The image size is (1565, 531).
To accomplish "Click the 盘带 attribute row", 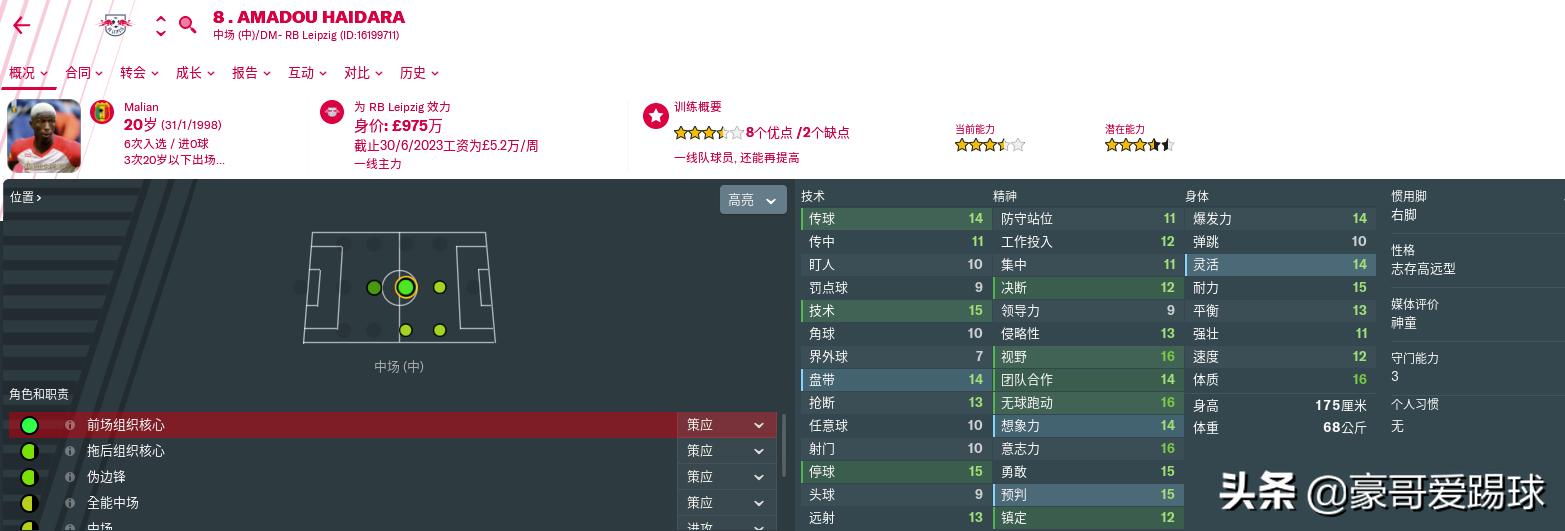I will [895, 380].
